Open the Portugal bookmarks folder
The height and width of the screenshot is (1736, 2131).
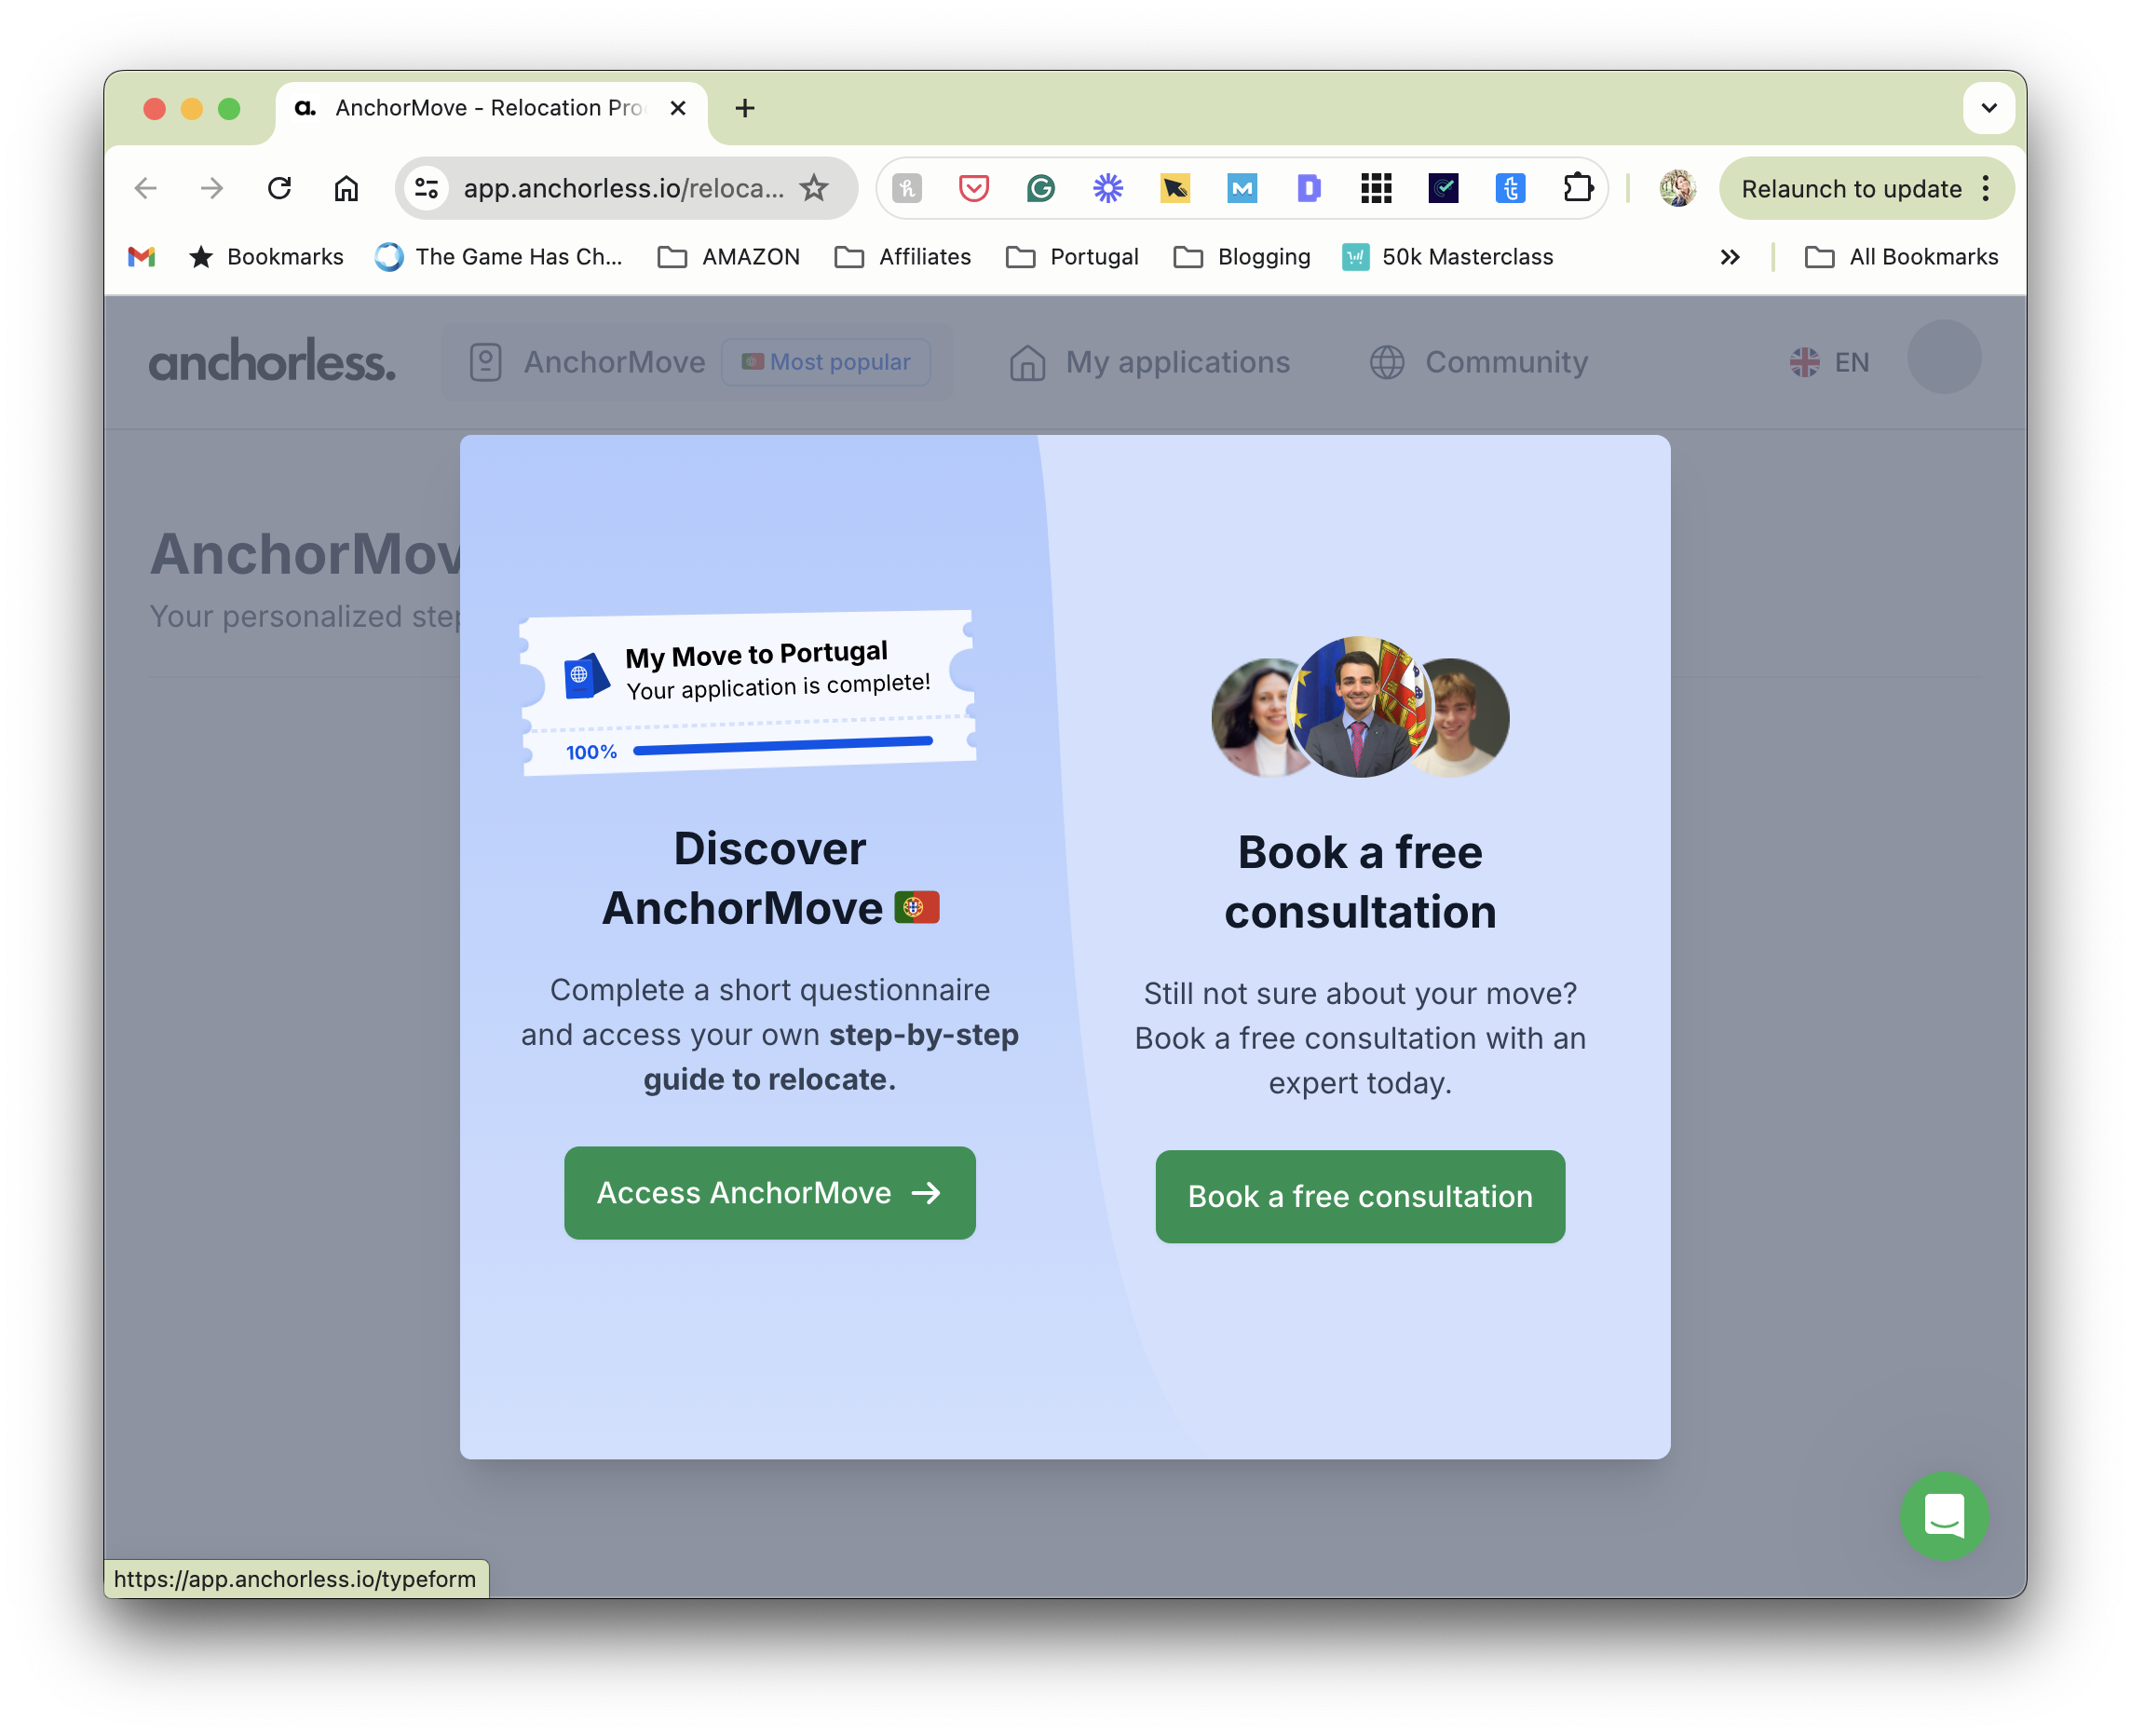(1072, 257)
